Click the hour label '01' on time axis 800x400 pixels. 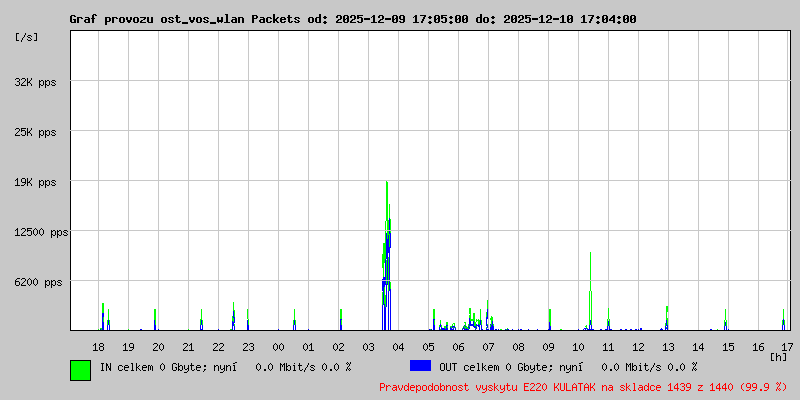308,347
